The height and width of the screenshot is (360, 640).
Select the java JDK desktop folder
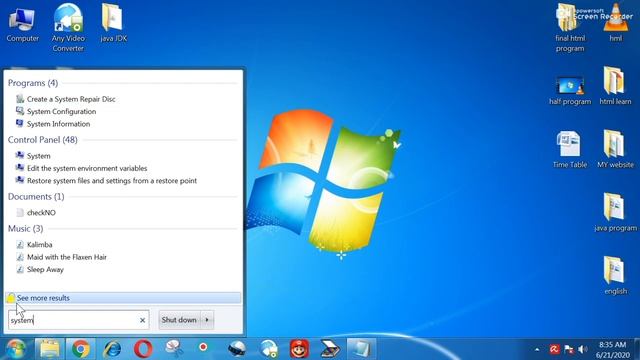click(113, 23)
